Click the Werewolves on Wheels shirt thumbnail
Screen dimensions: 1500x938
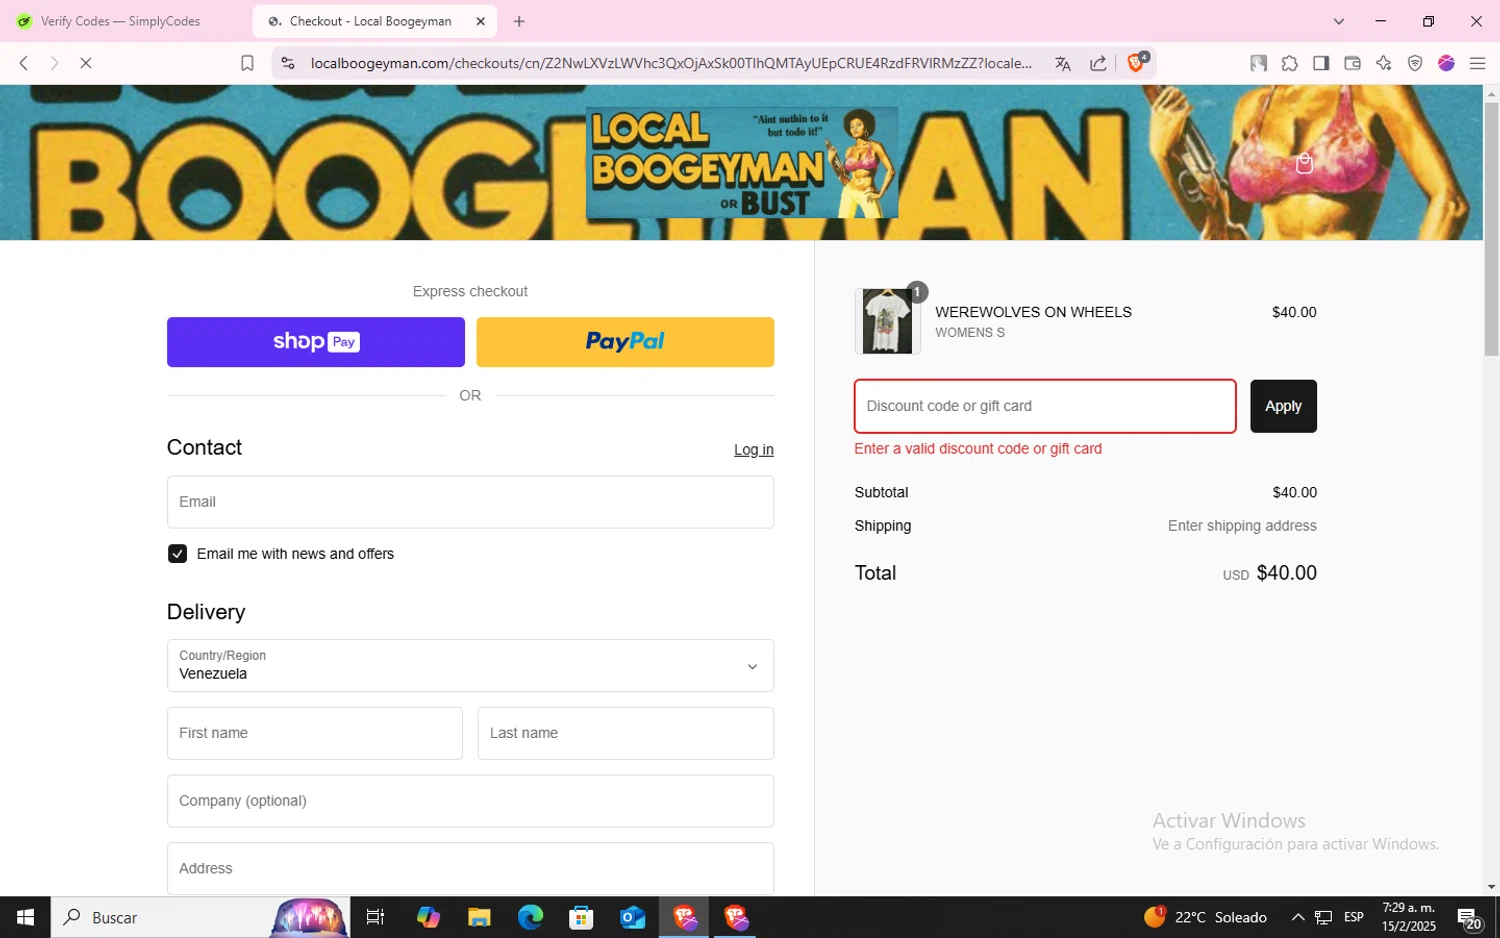(x=887, y=321)
